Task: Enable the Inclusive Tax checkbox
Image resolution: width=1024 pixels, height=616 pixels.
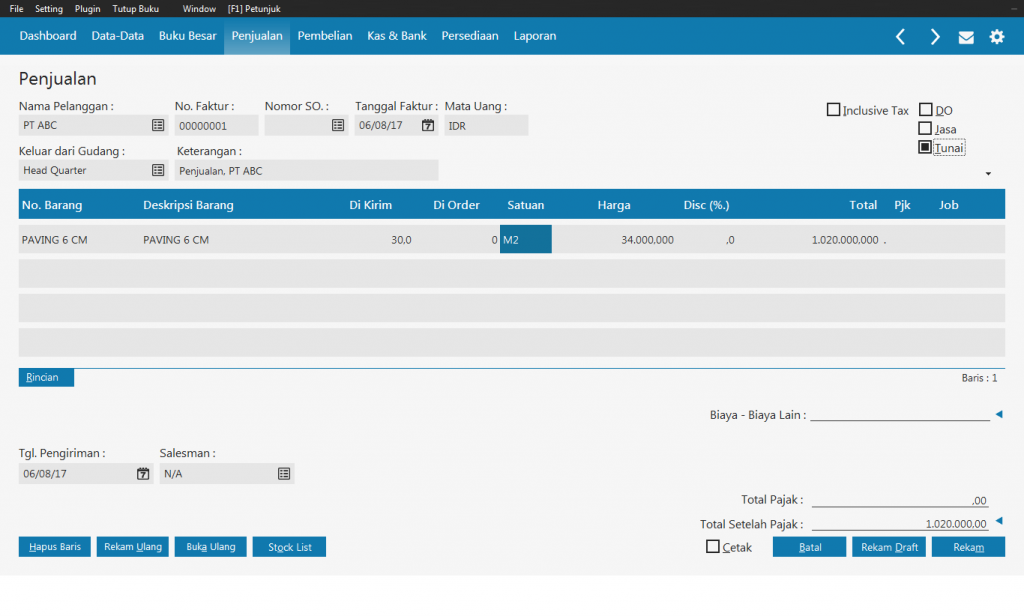Action: pos(833,110)
